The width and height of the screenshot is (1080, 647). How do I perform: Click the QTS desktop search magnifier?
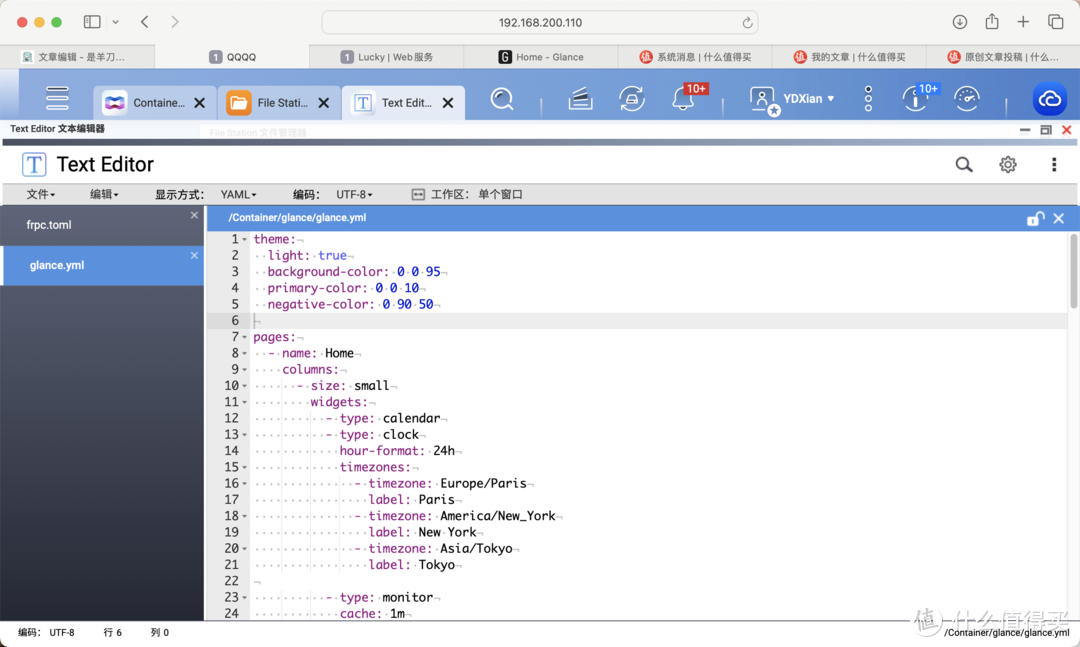click(502, 99)
